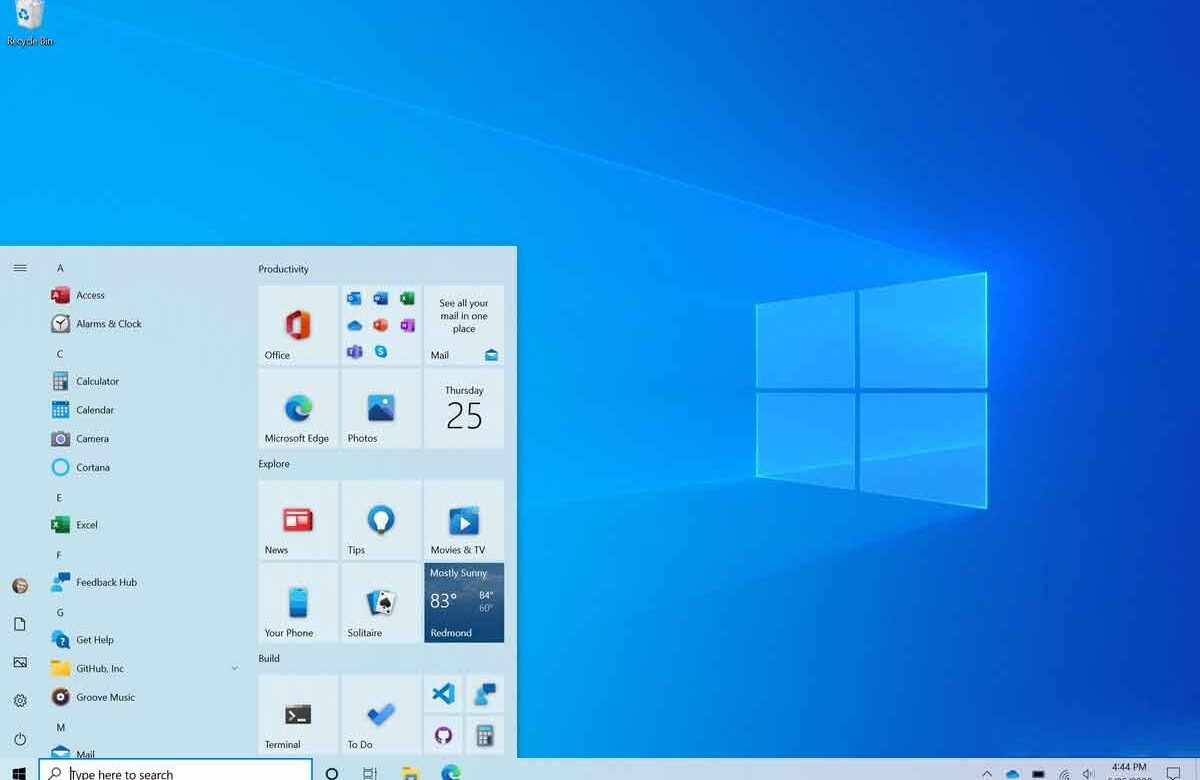This screenshot has width=1200, height=780.
Task: Select Calculator in the app list
Action: [x=97, y=381]
